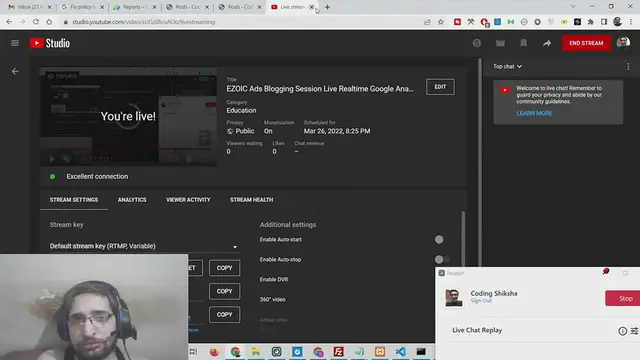Click the LEARN MORE link in live chat
This screenshot has width=640, height=360.
click(534, 113)
